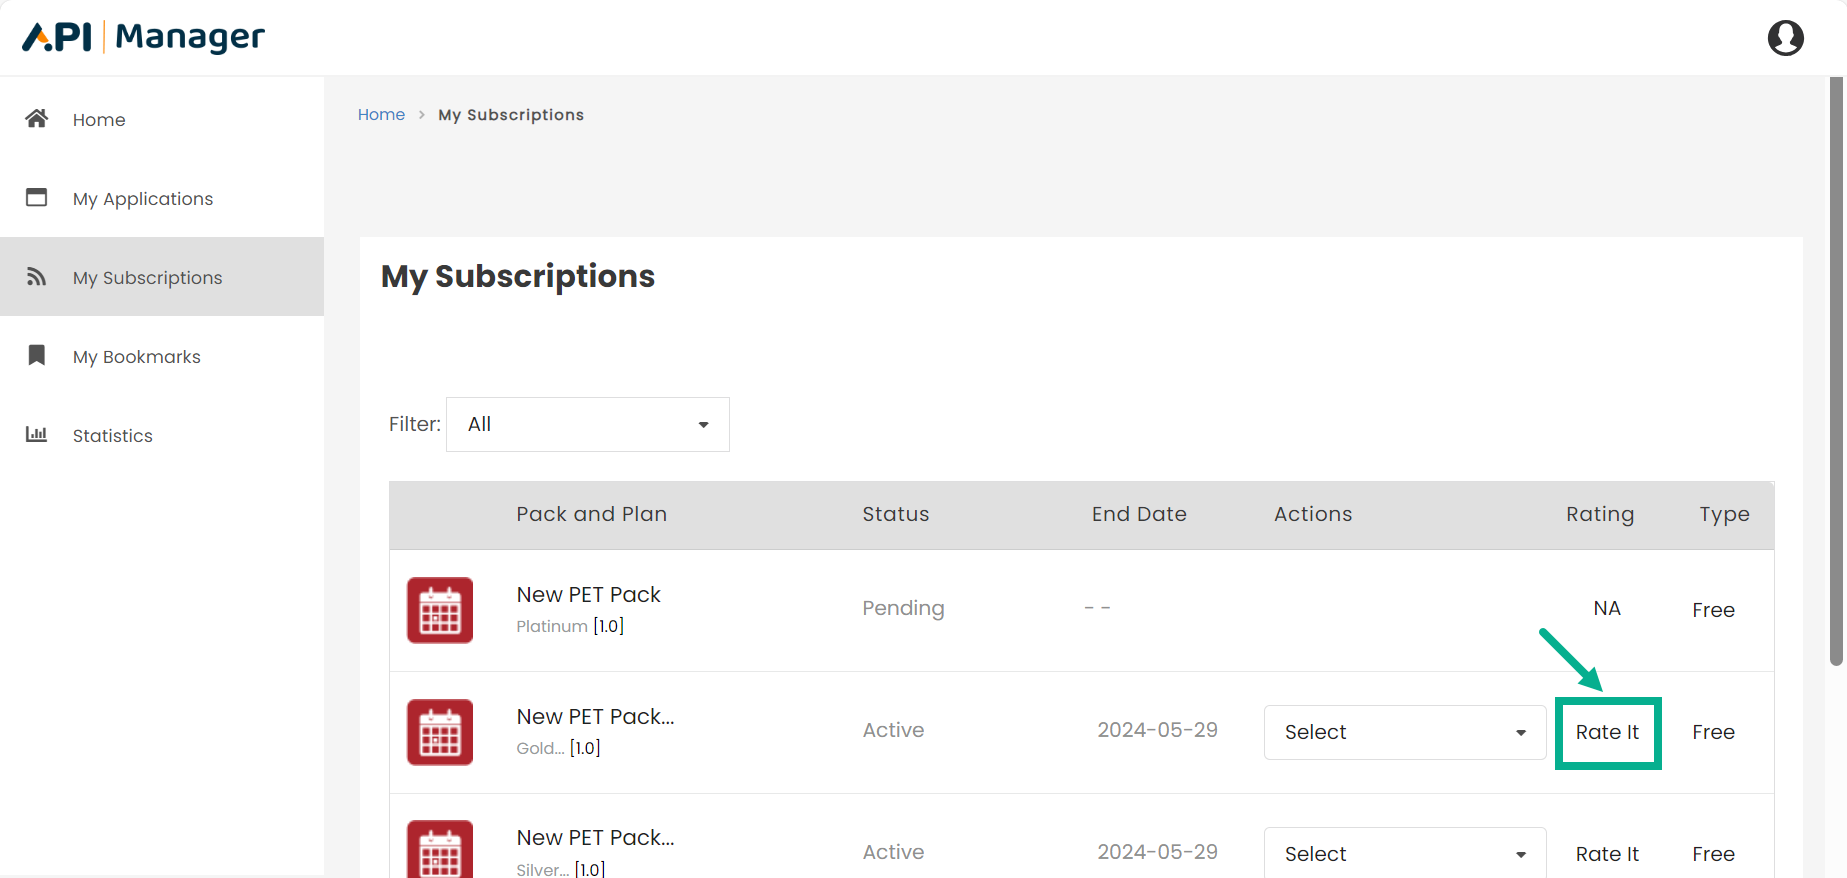Expand the Select actions dropdown for Gold plan
The image size is (1847, 878).
(1404, 732)
